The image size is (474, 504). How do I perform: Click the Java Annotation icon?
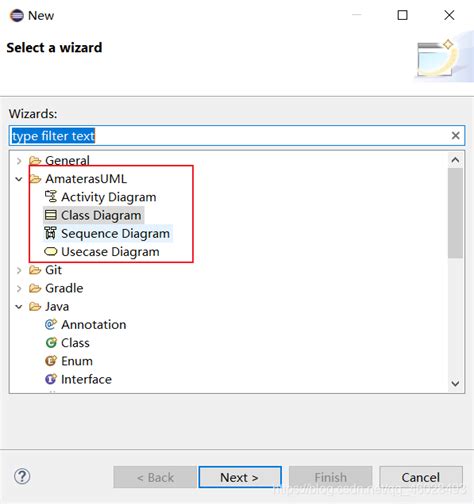tap(51, 324)
